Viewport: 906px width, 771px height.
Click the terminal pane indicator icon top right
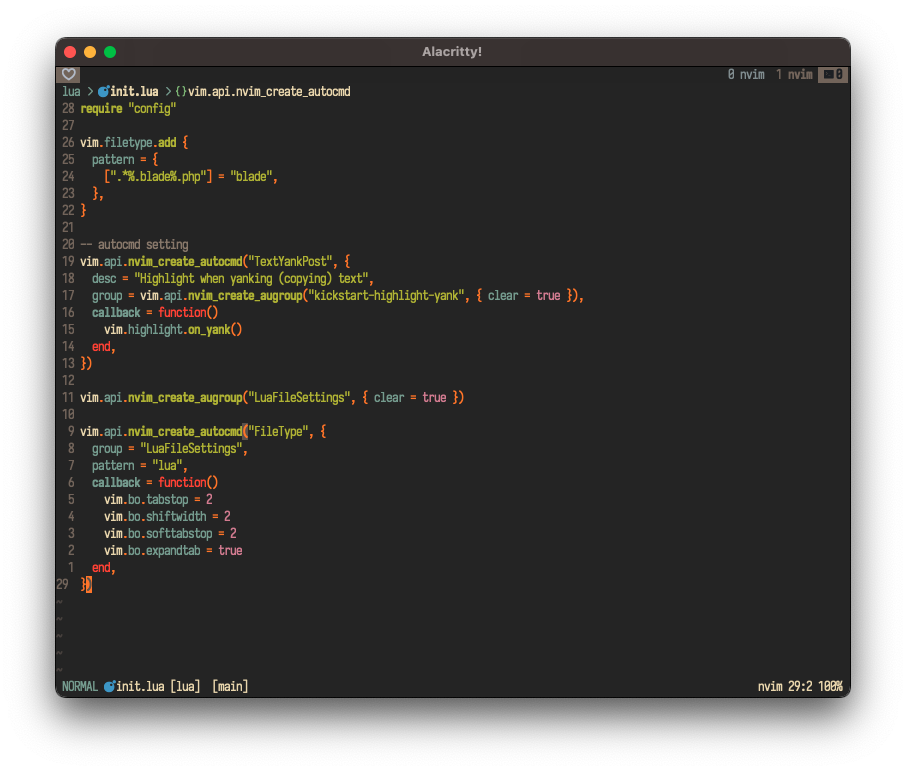pos(833,74)
